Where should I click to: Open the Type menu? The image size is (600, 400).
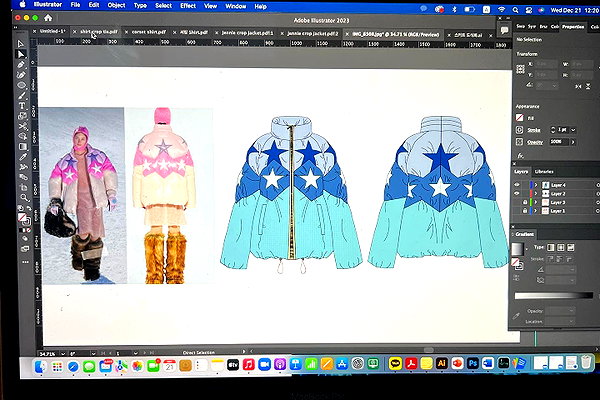[x=140, y=5]
